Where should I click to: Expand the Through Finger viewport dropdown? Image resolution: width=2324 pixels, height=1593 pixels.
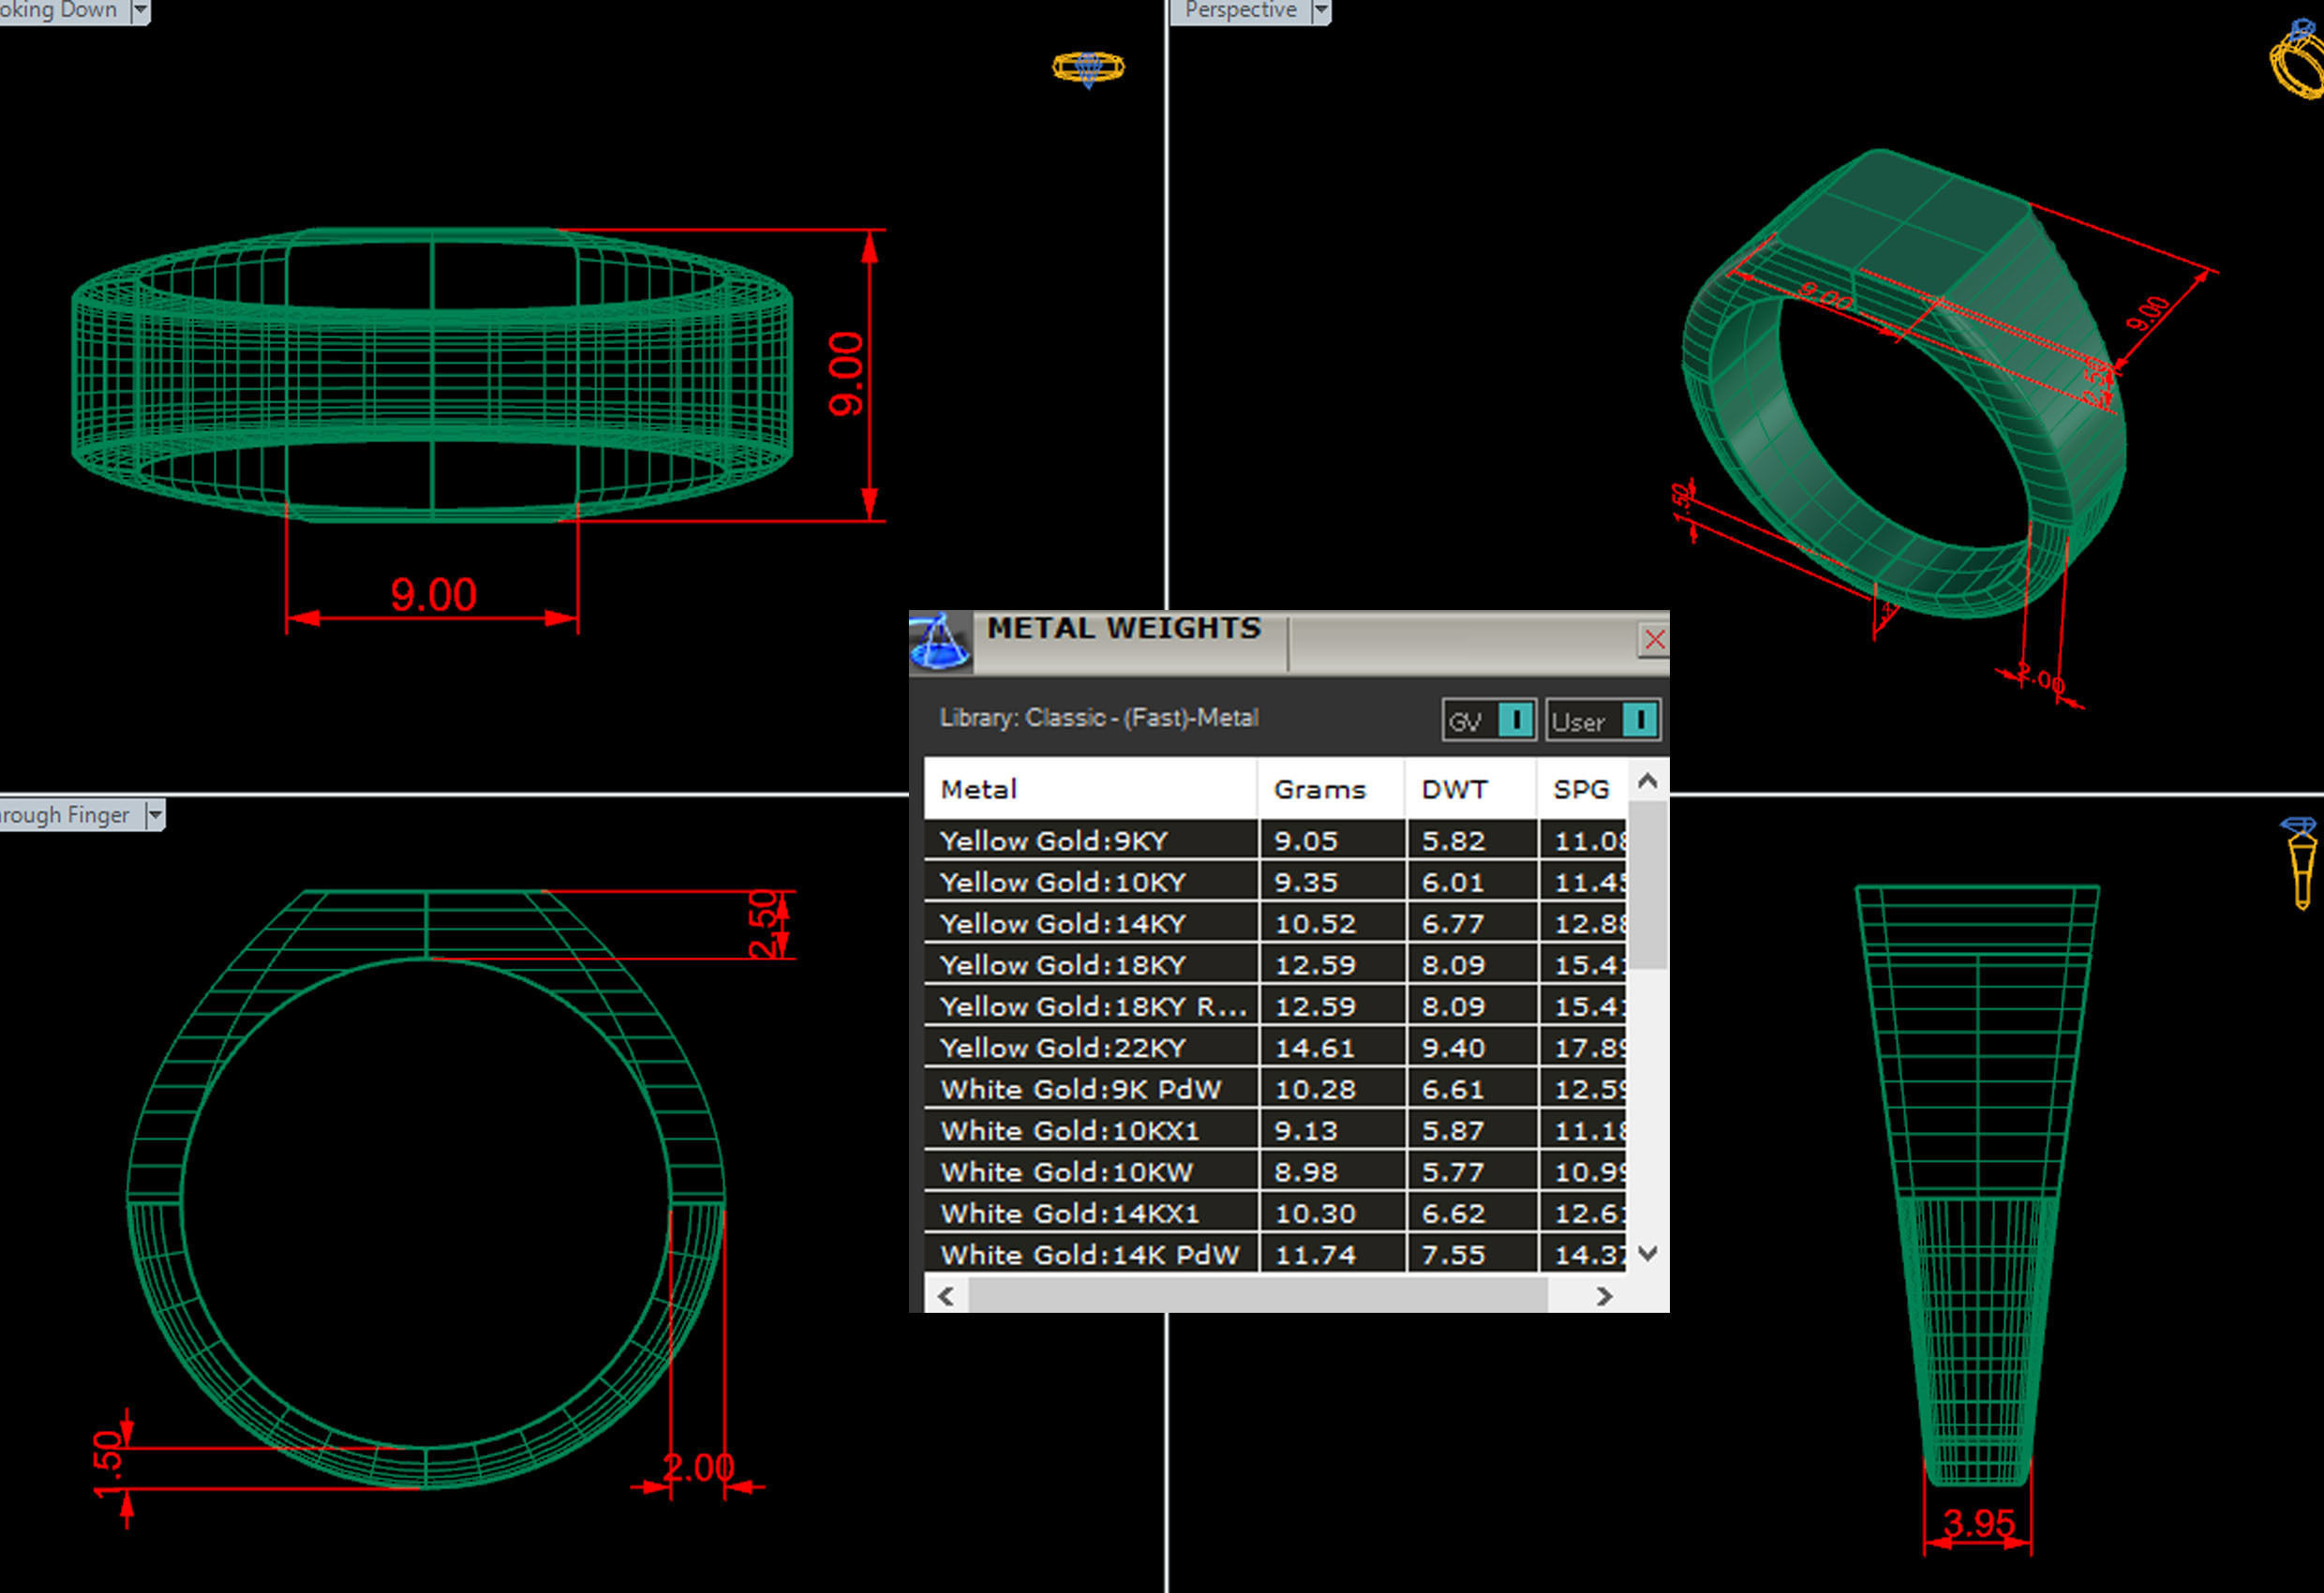coord(155,815)
